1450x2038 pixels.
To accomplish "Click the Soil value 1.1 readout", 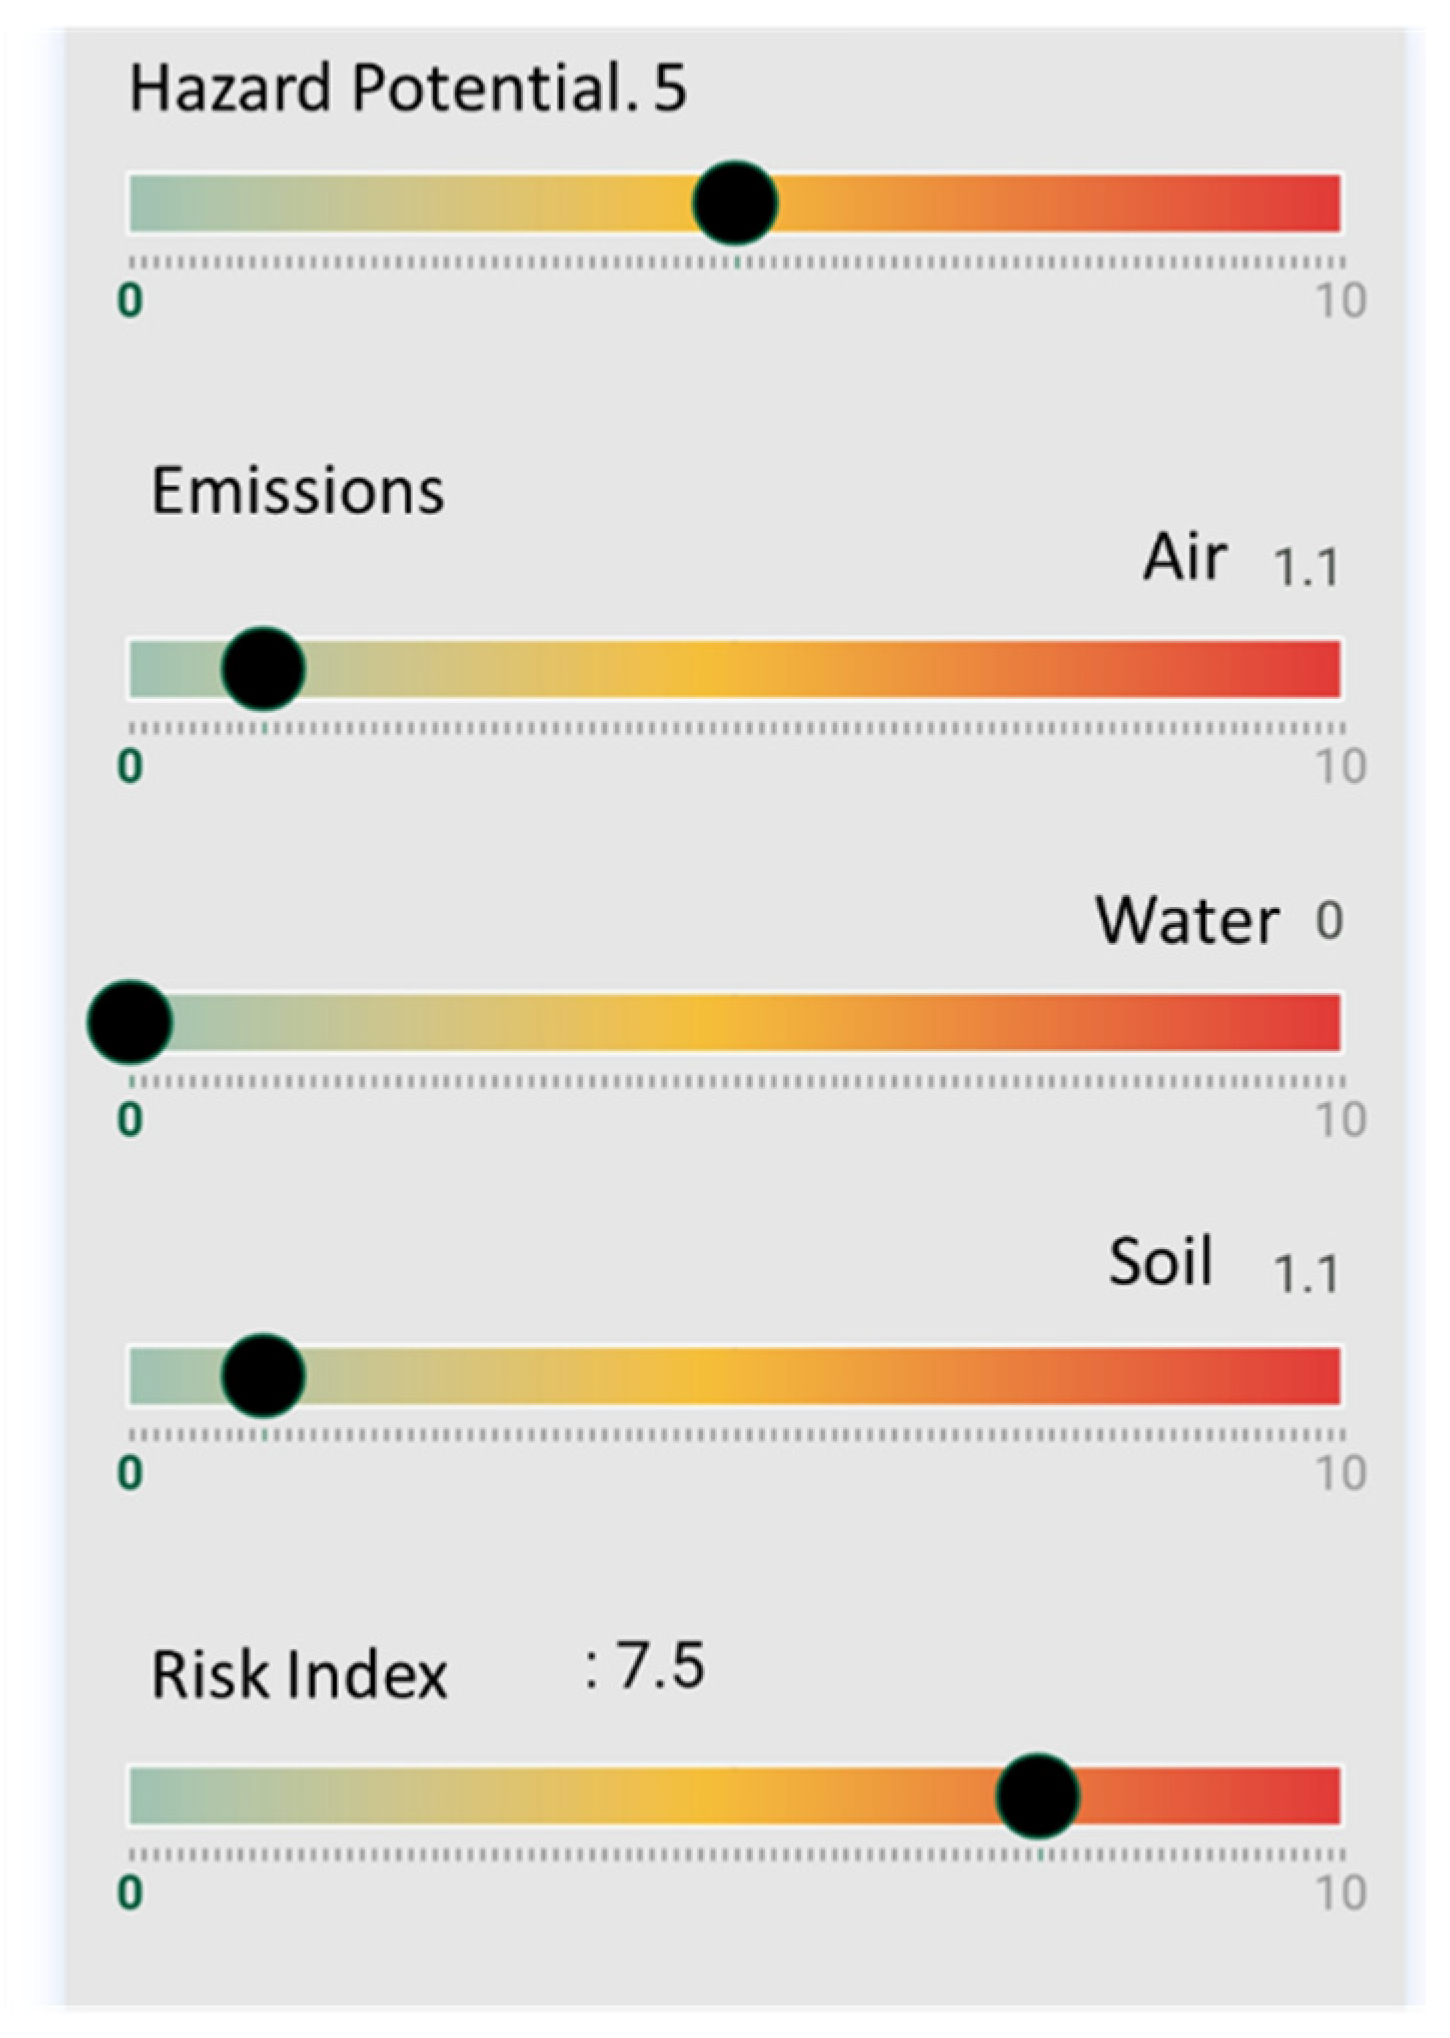I will click(1305, 1274).
